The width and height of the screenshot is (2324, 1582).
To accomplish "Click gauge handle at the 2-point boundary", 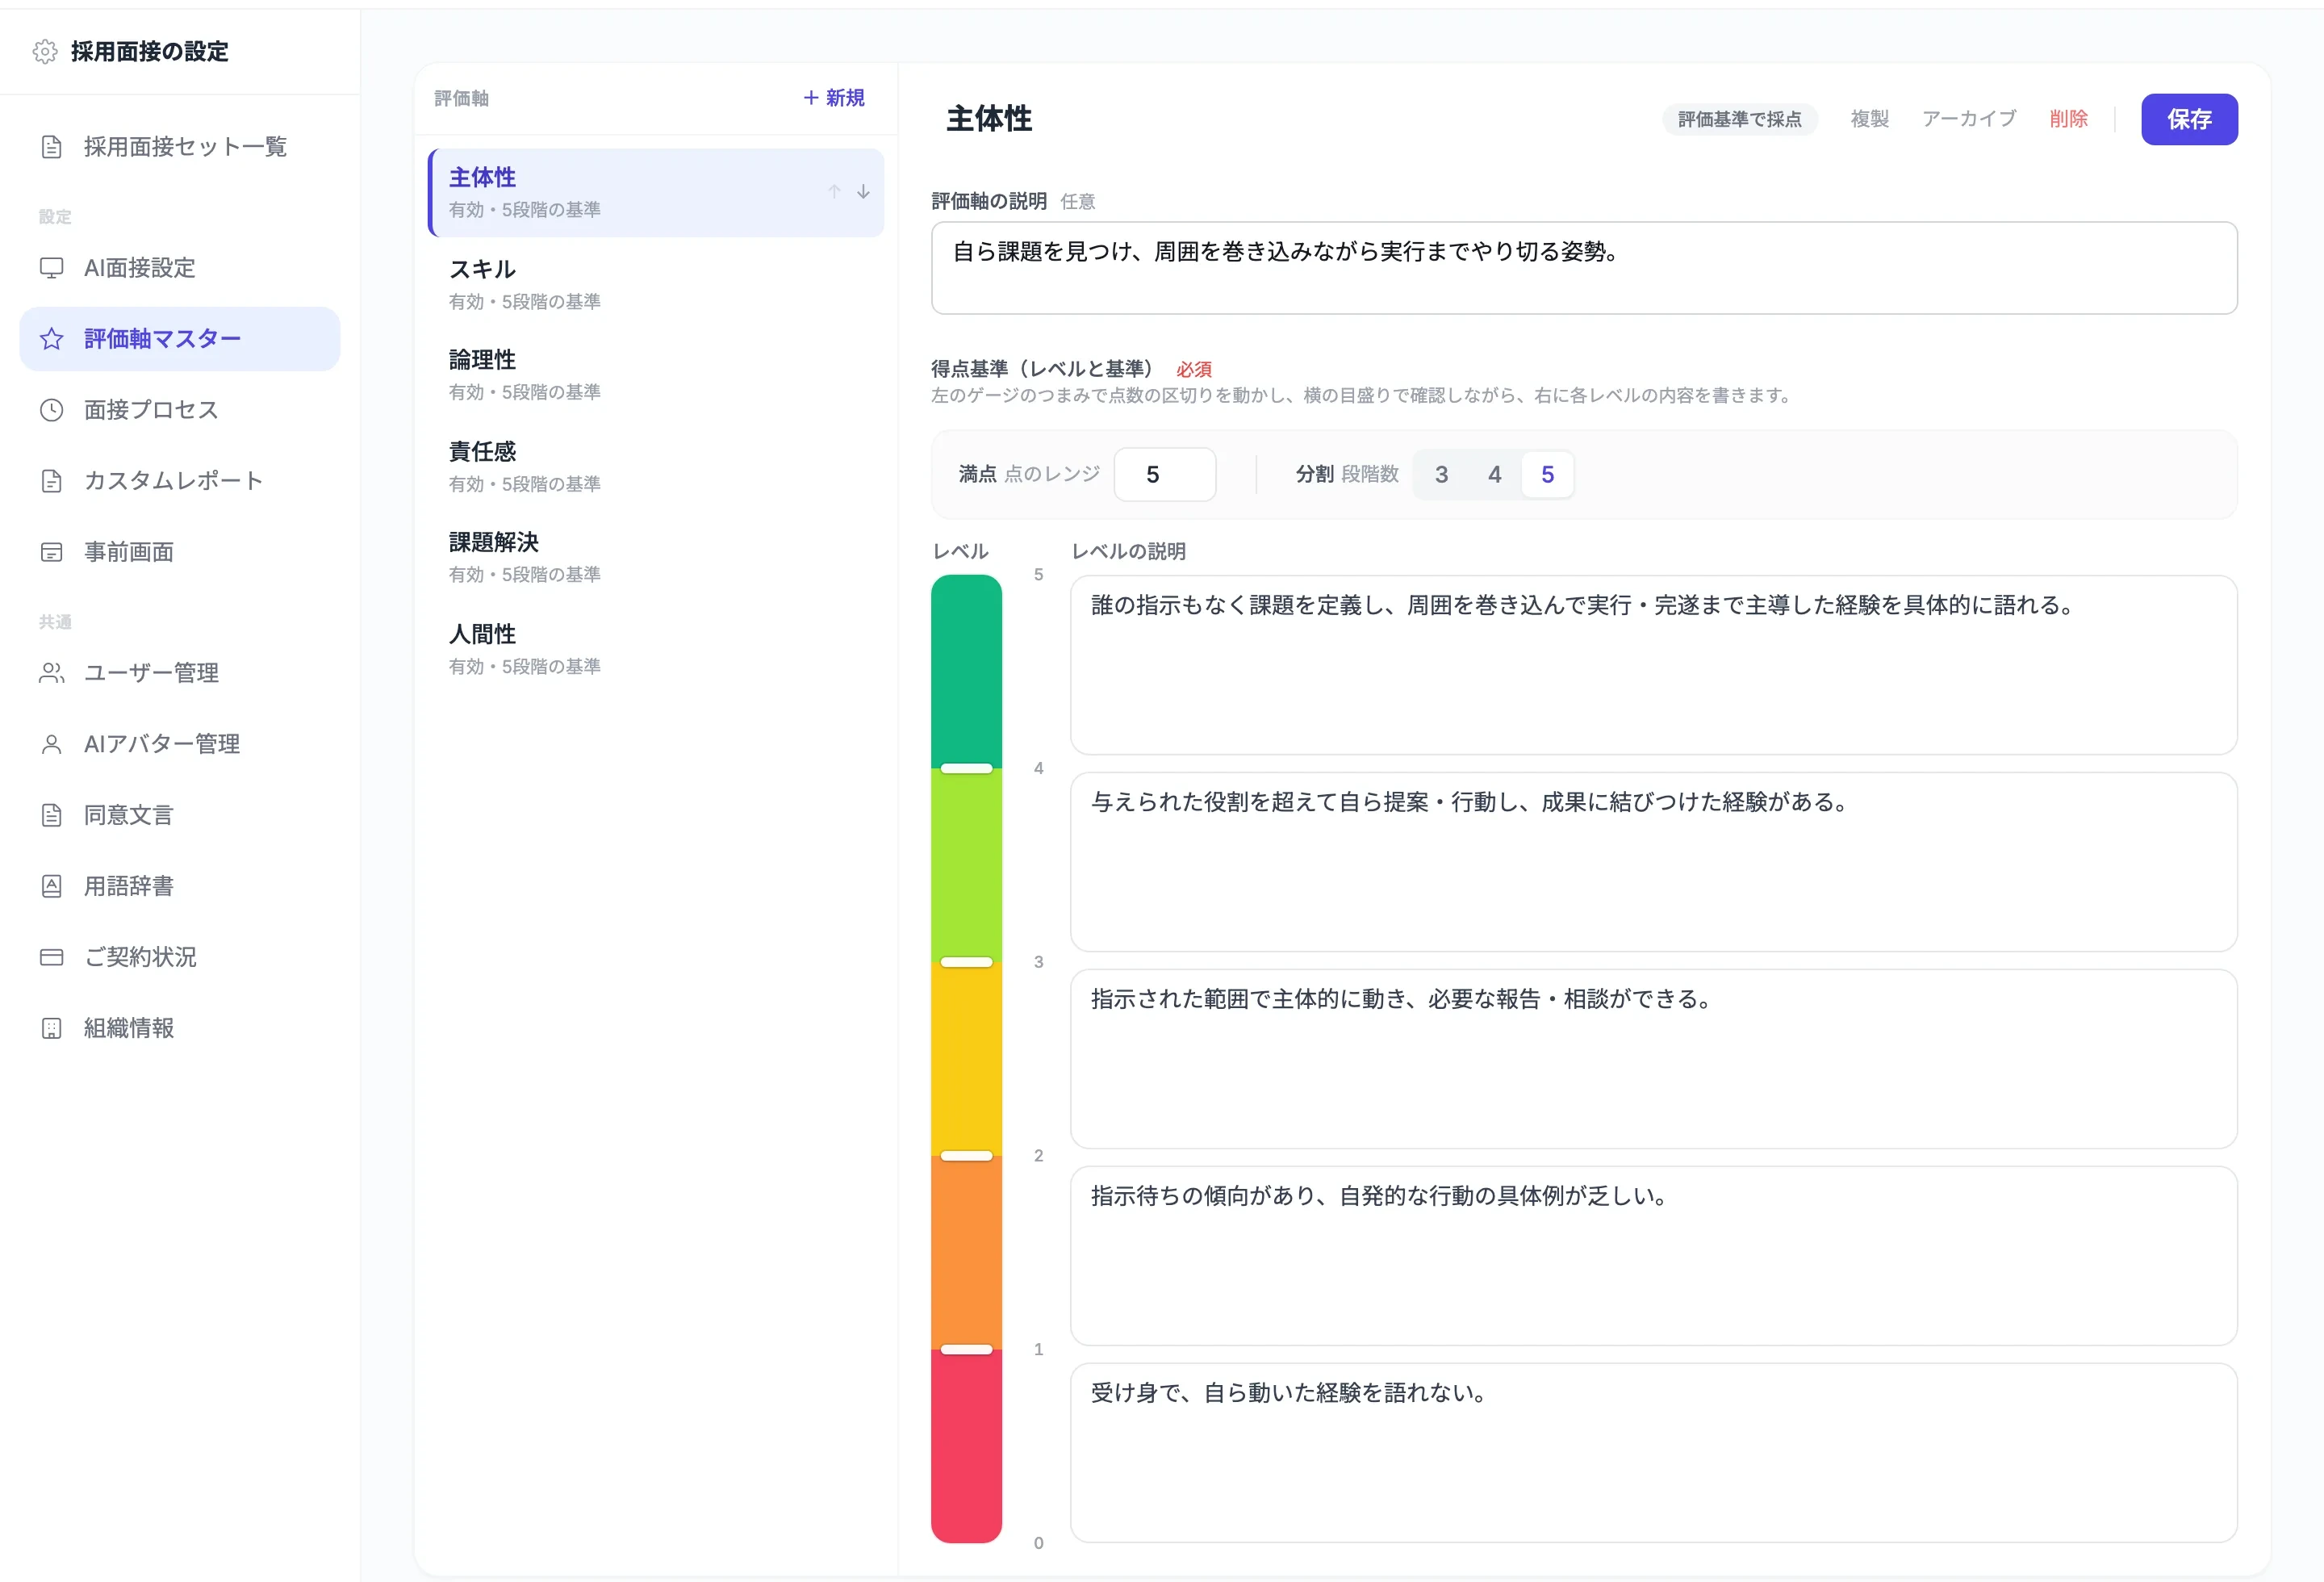I will coord(966,1156).
